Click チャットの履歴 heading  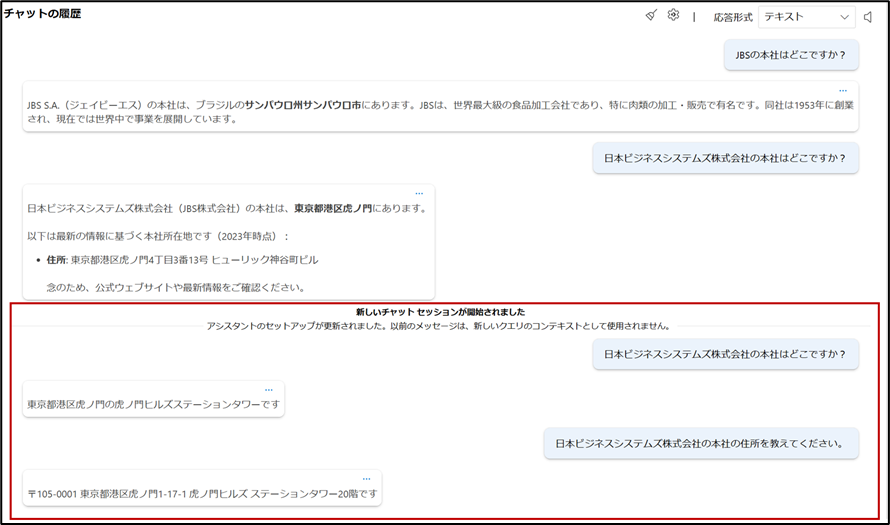click(x=43, y=14)
